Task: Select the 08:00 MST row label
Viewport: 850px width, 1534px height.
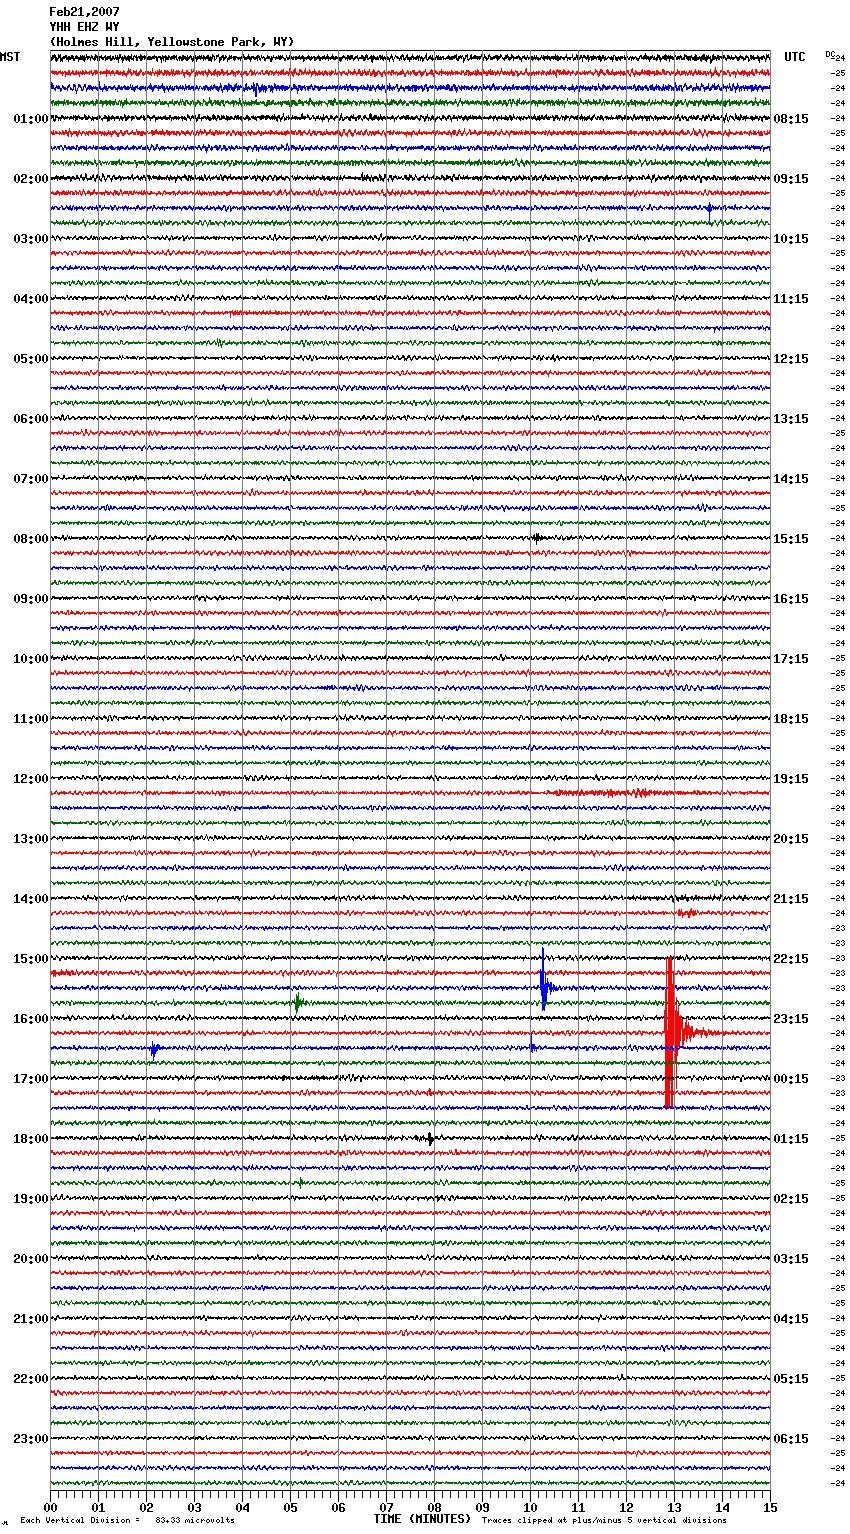Action: click(x=30, y=539)
